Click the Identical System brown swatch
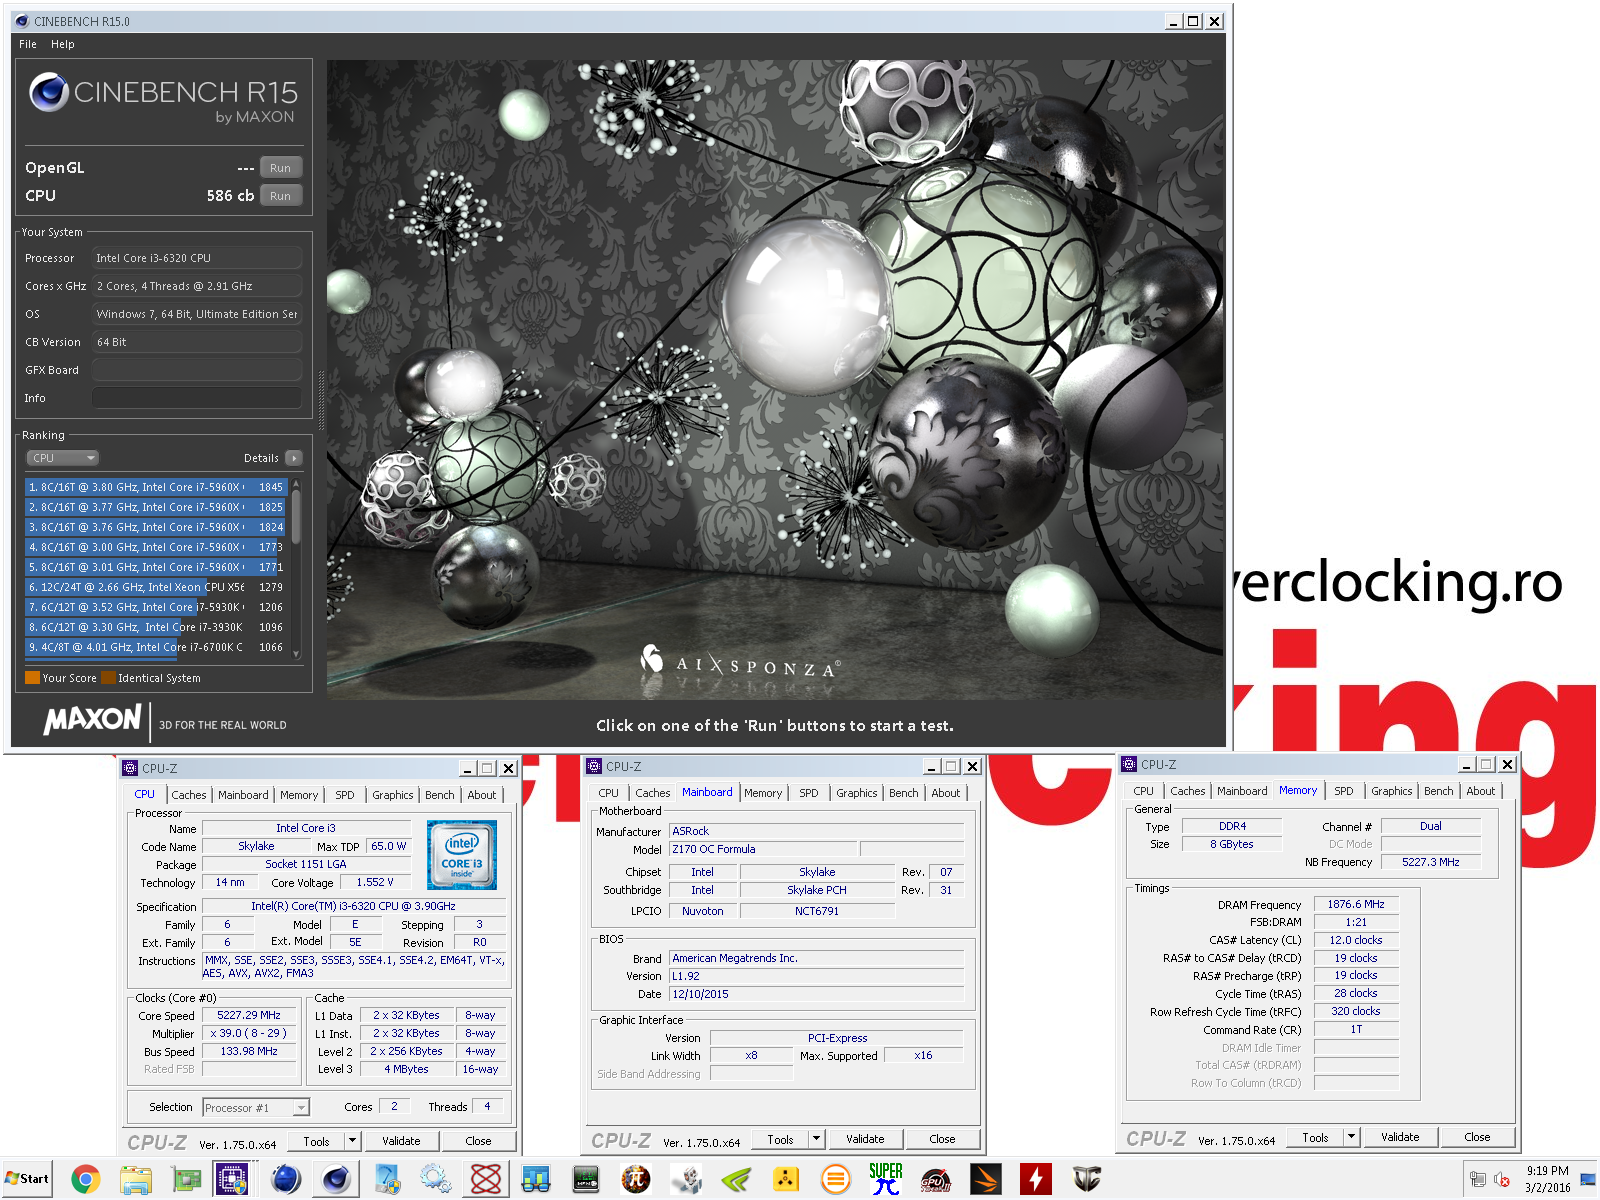Viewport: 1600px width, 1200px height. (x=108, y=678)
